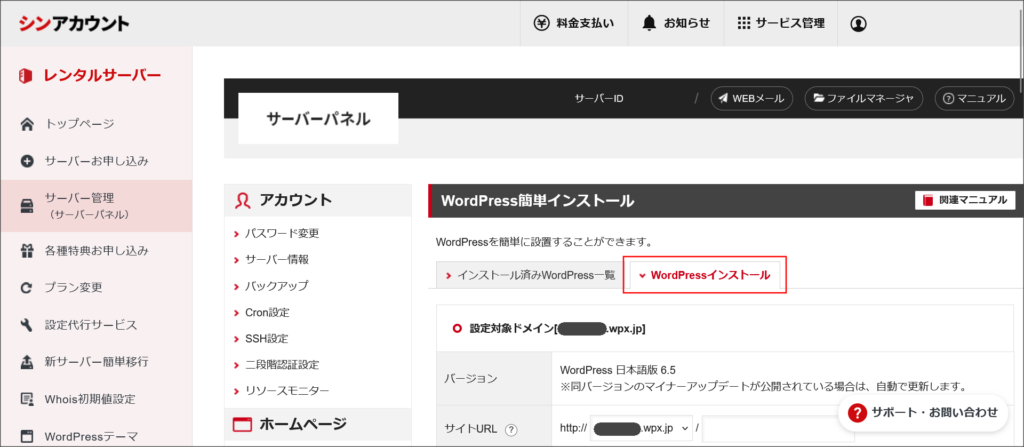
Task: Open リソースモニター link
Action: 287,391
